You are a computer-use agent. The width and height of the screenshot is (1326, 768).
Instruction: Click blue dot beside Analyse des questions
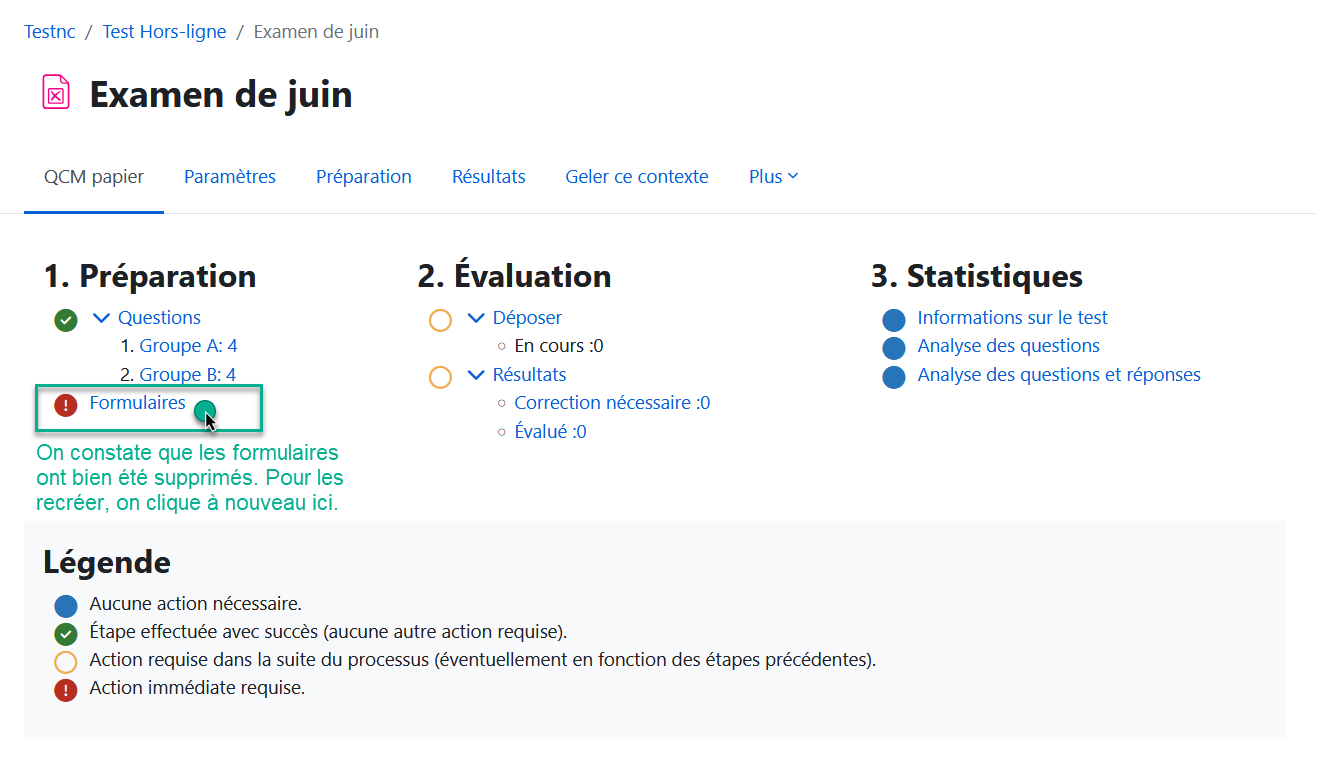[x=894, y=348]
